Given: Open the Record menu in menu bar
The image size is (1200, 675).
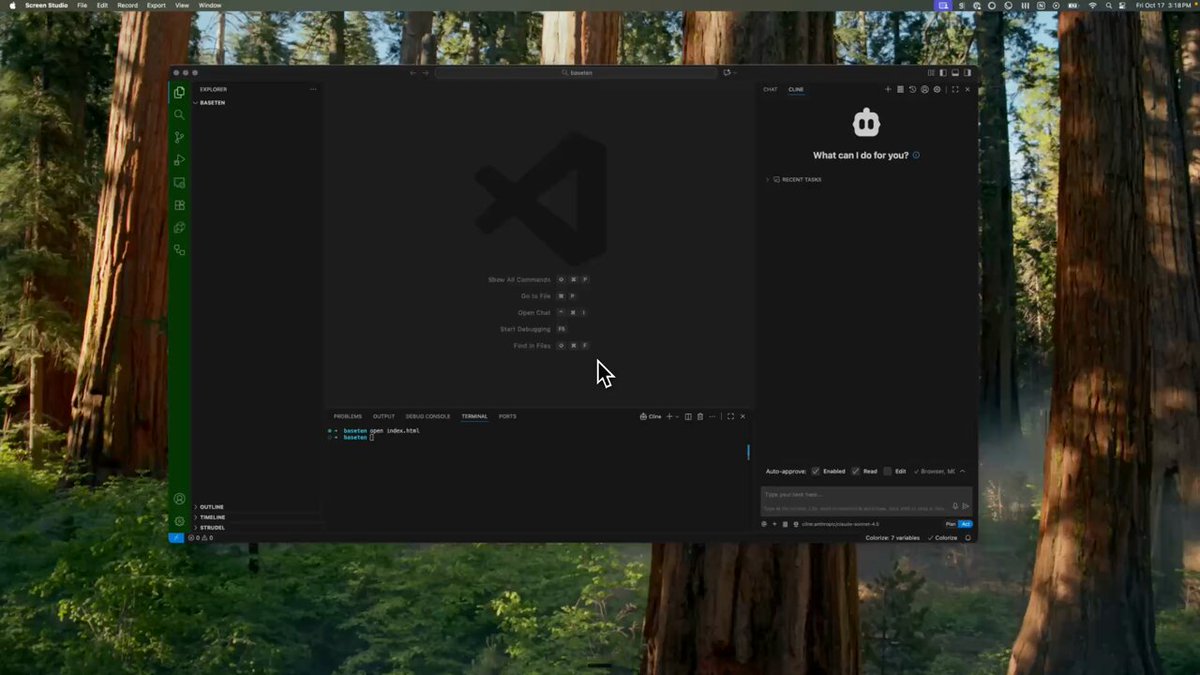Looking at the screenshot, I should (127, 5).
